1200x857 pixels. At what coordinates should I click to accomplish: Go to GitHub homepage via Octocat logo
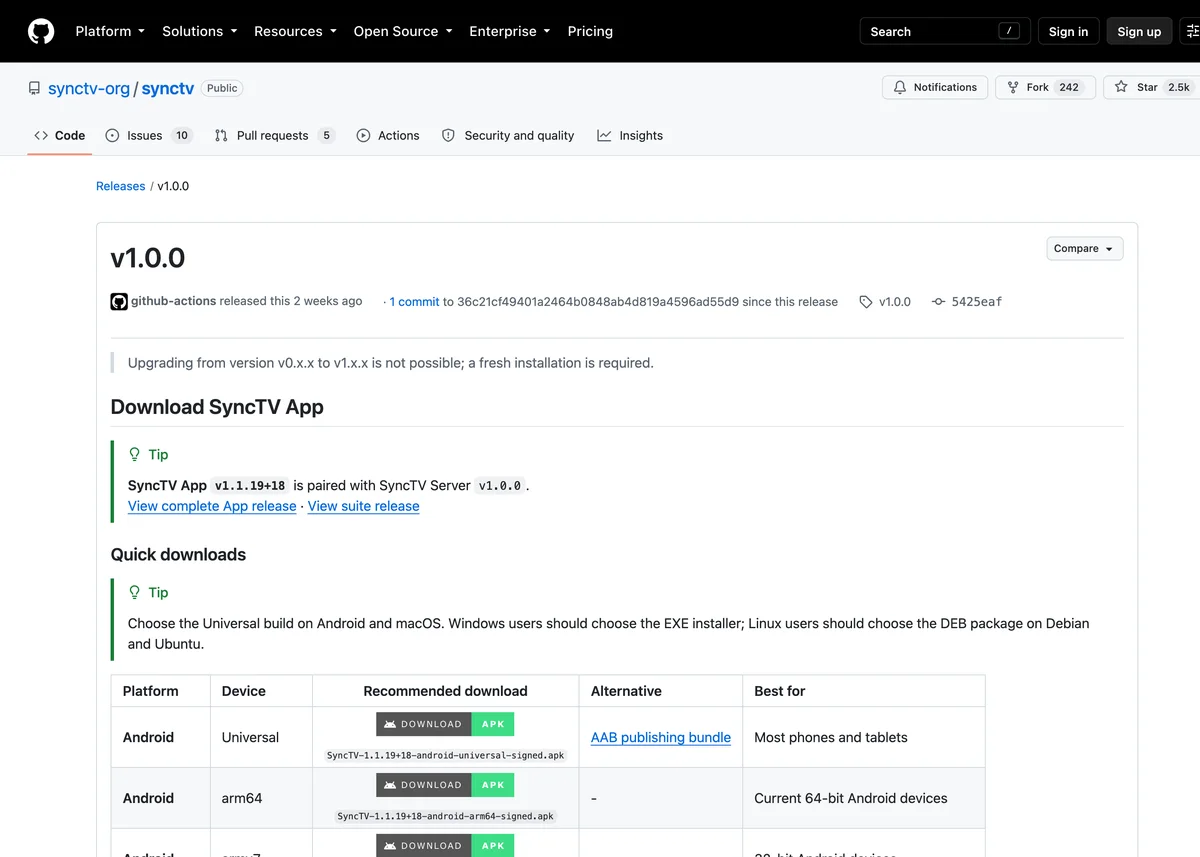click(41, 31)
